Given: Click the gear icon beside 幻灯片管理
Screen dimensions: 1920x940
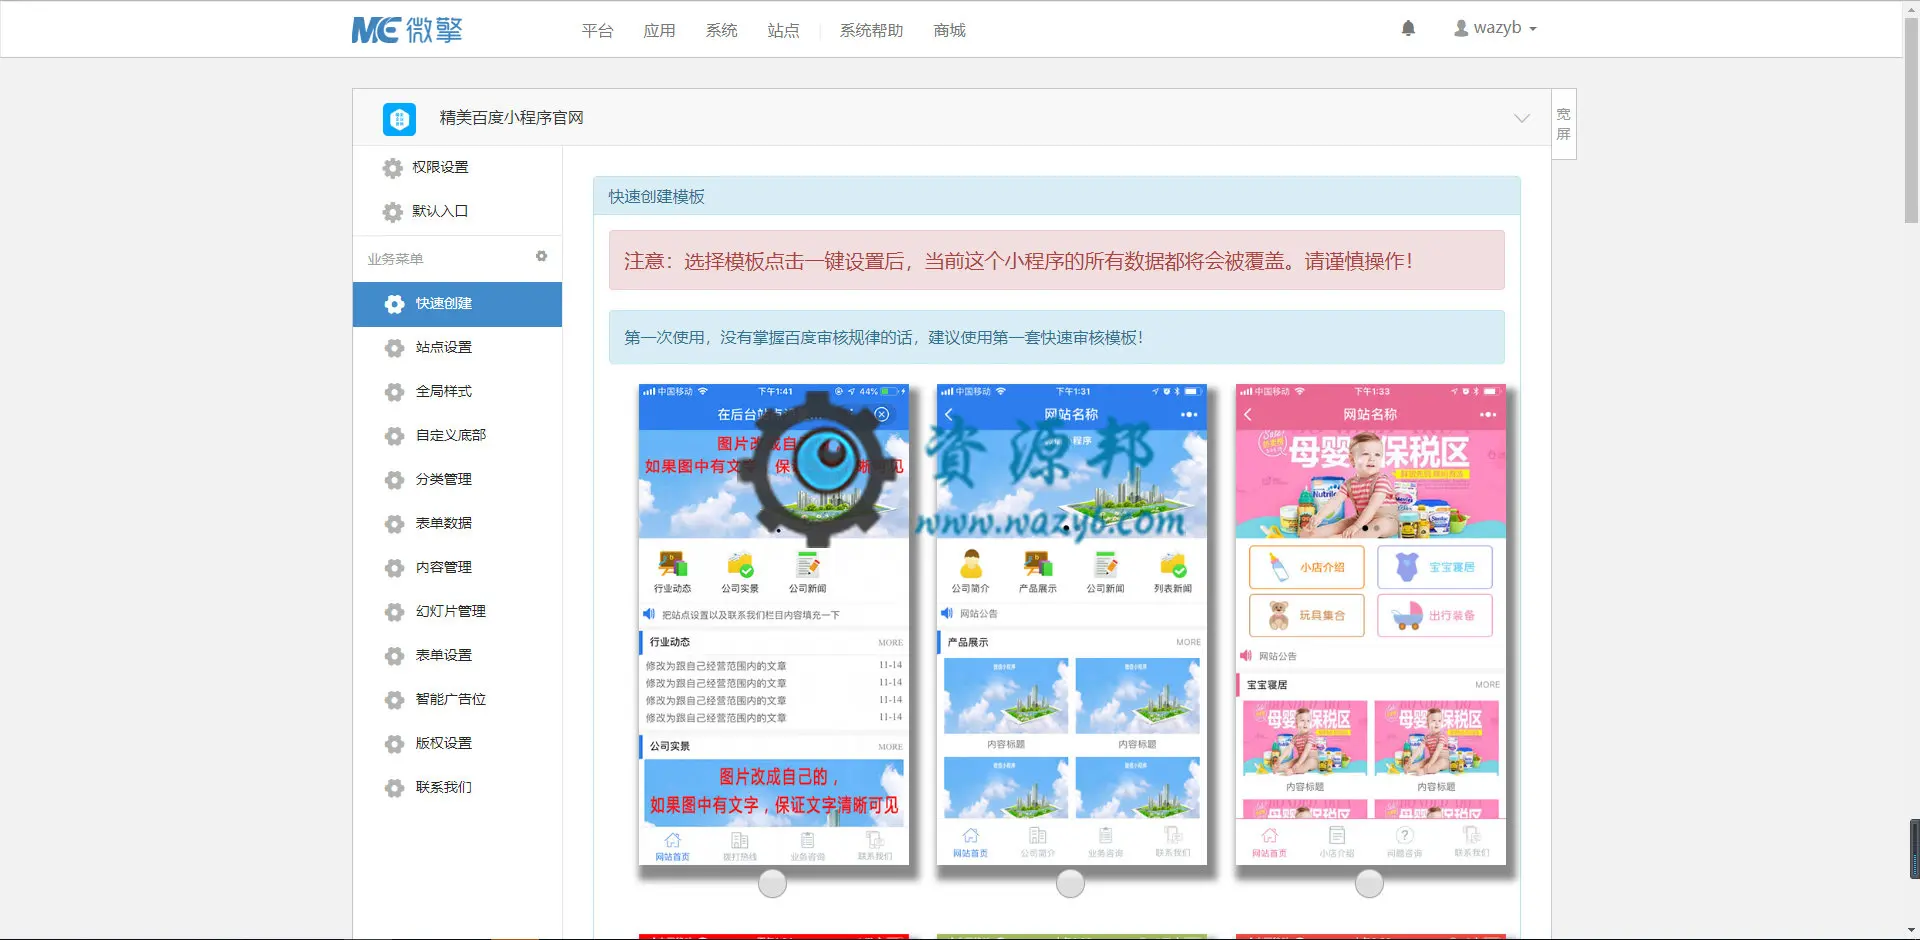Looking at the screenshot, I should tap(395, 612).
